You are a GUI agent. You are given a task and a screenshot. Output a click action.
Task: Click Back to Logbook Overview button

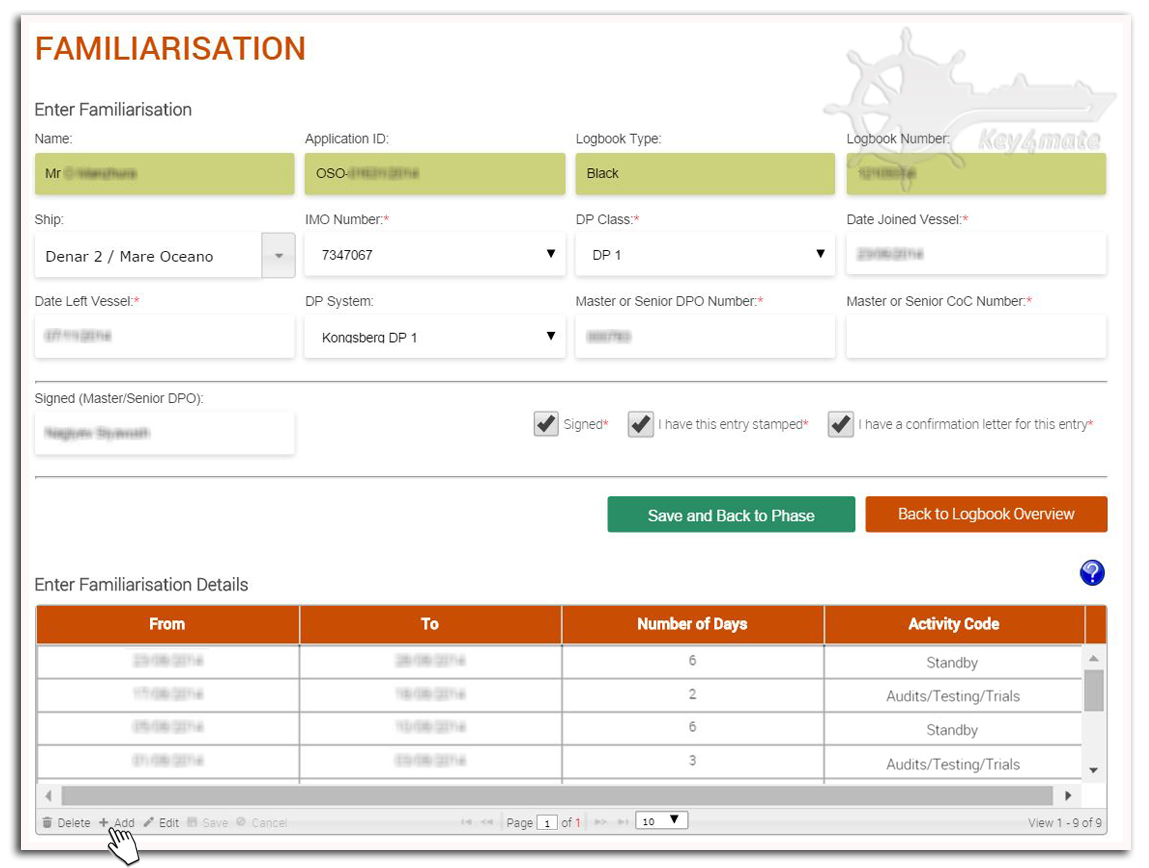[986, 514]
